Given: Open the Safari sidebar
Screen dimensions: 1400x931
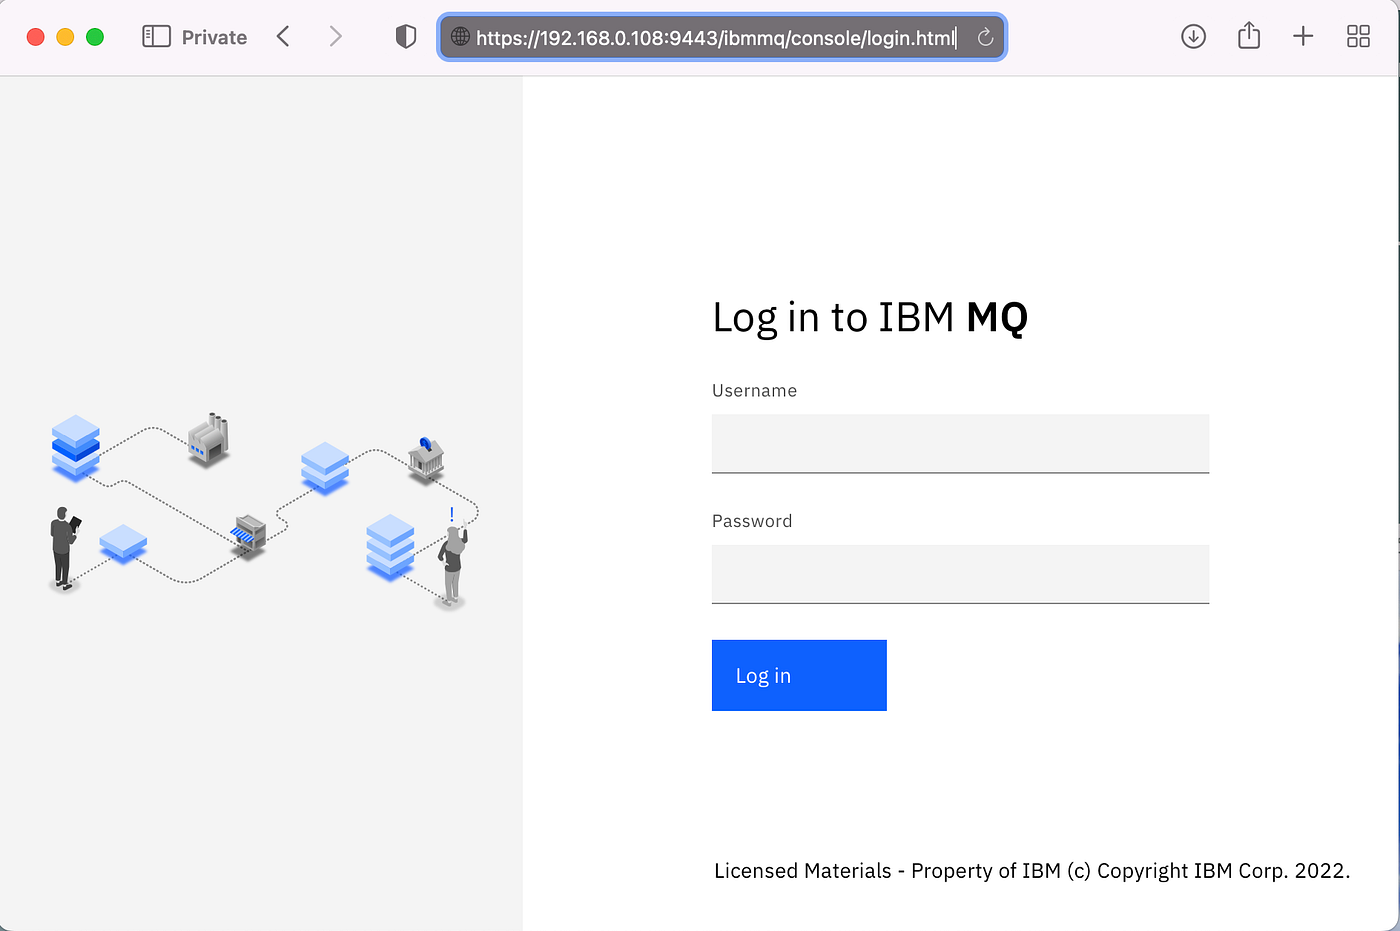Looking at the screenshot, I should point(156,36).
